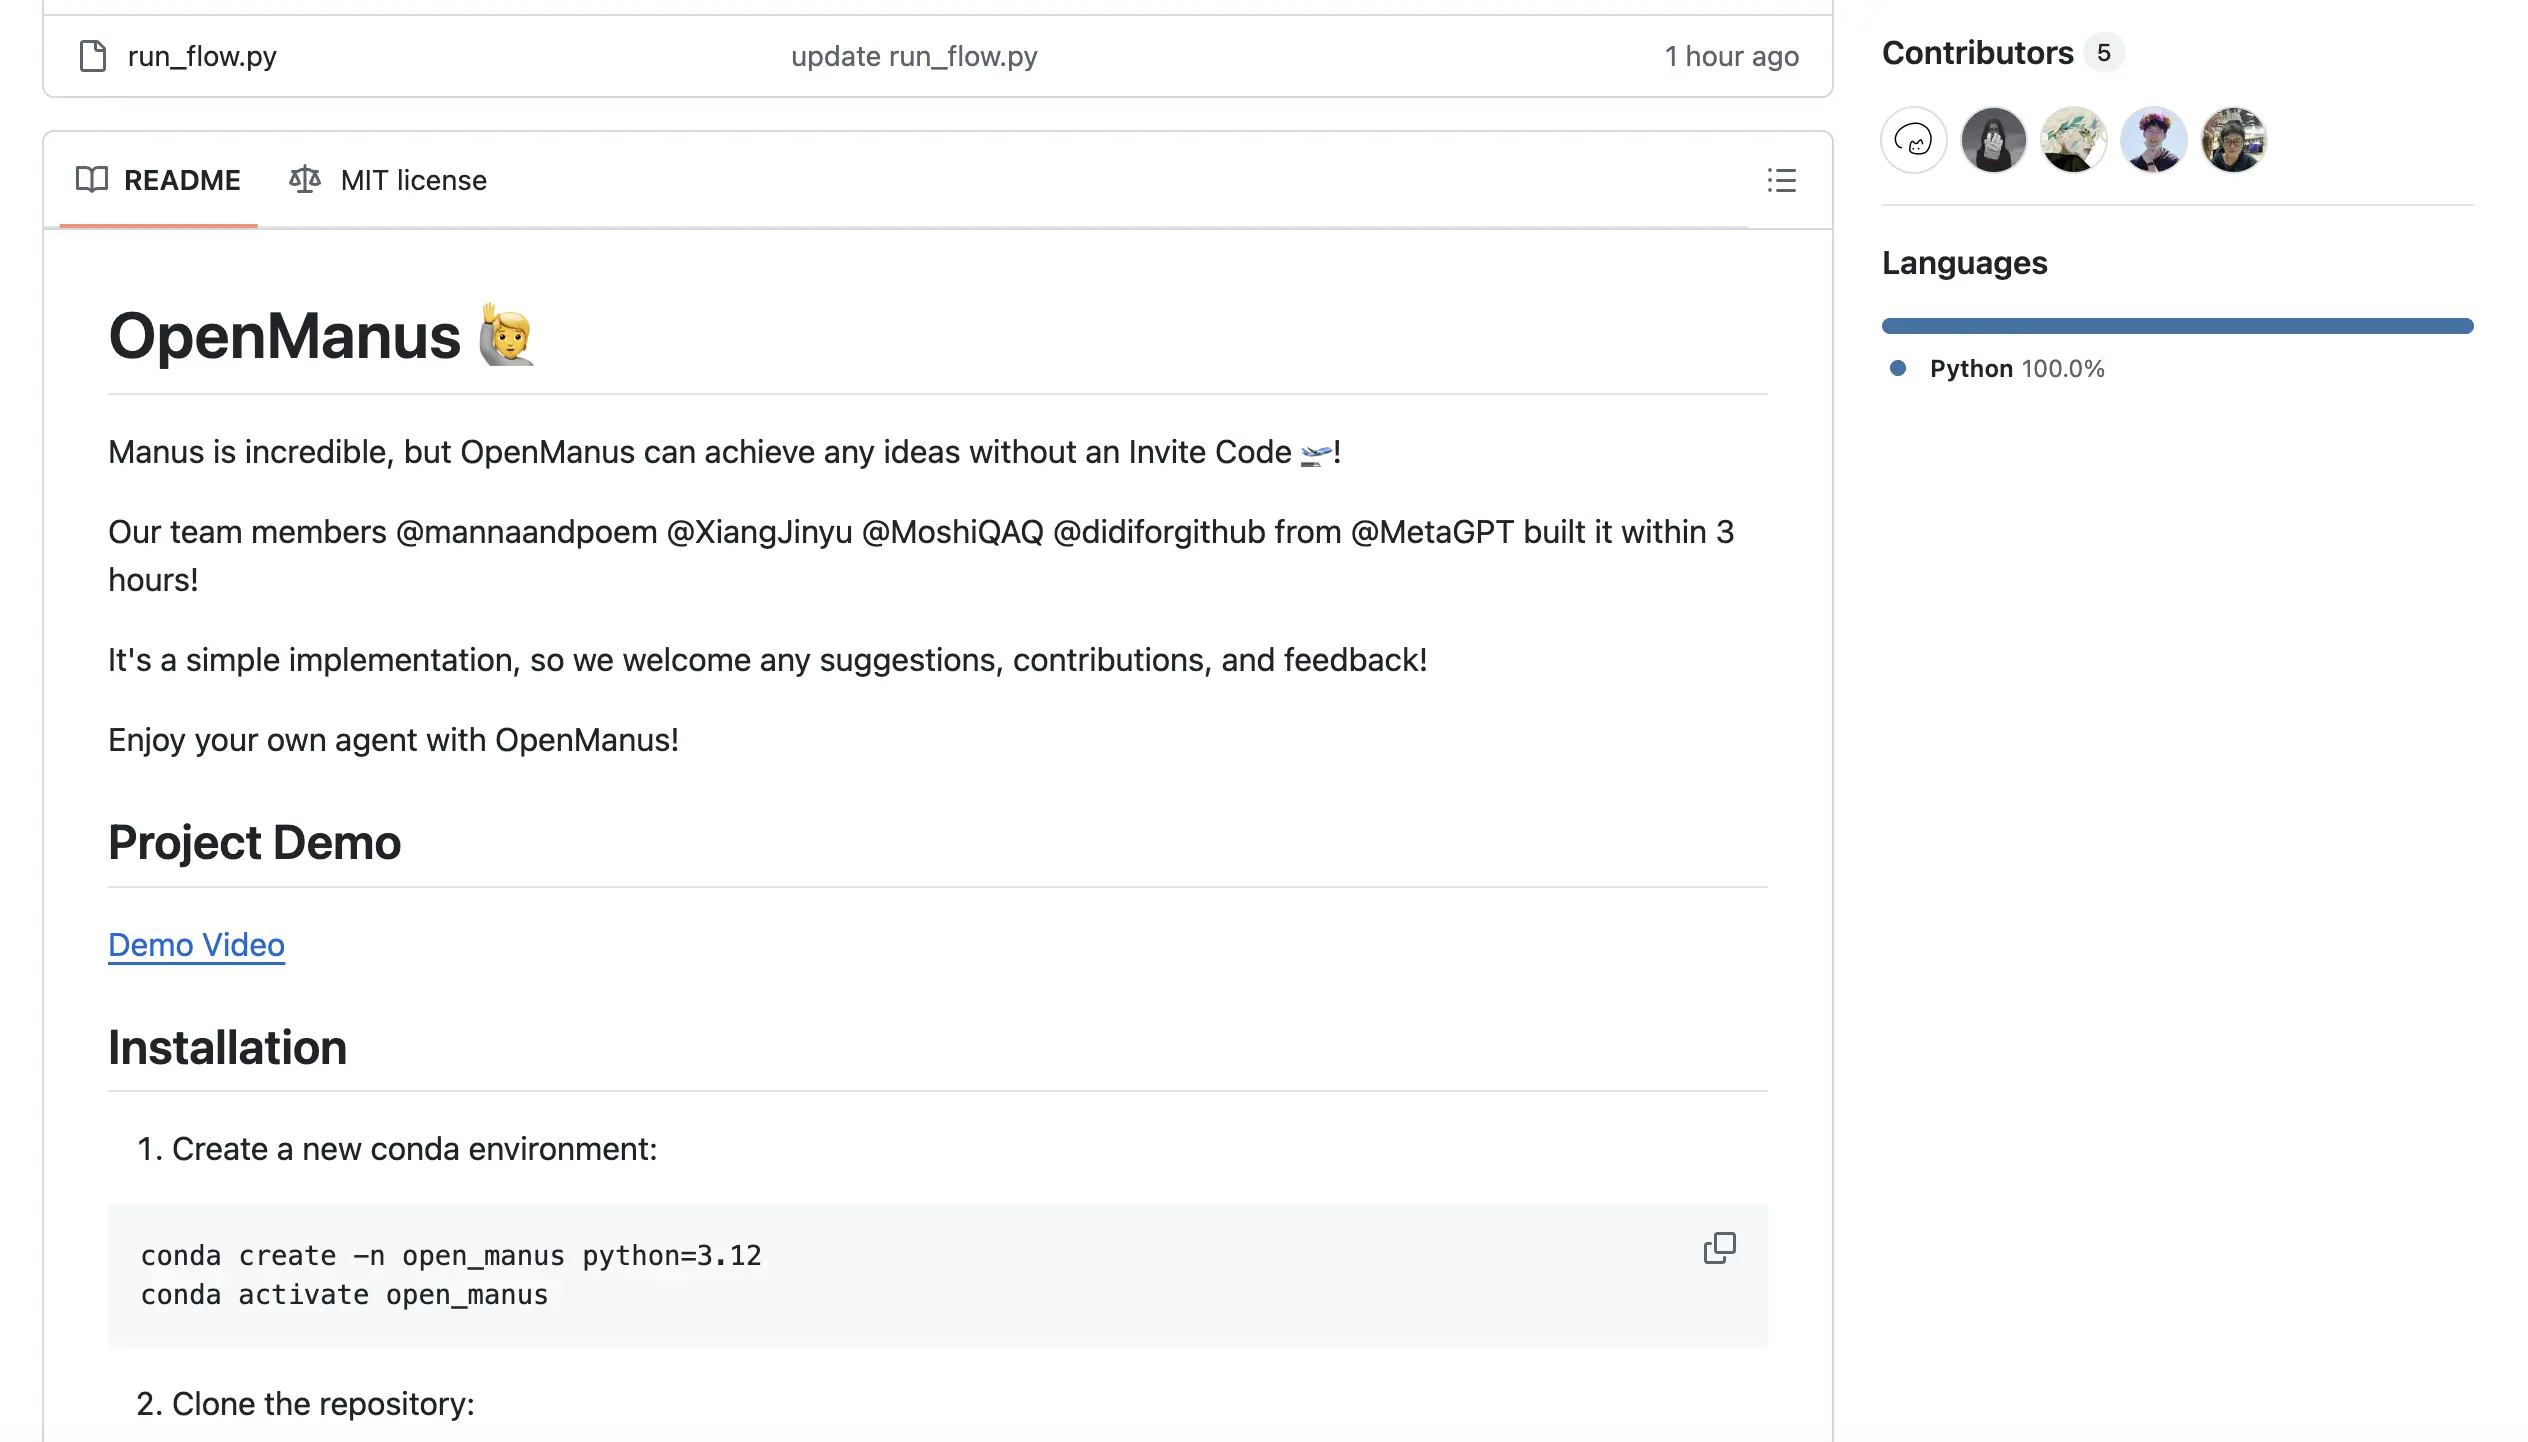2528x1442 pixels.
Task: Open the fifth contributor's glasses avatar
Action: pos(2233,140)
